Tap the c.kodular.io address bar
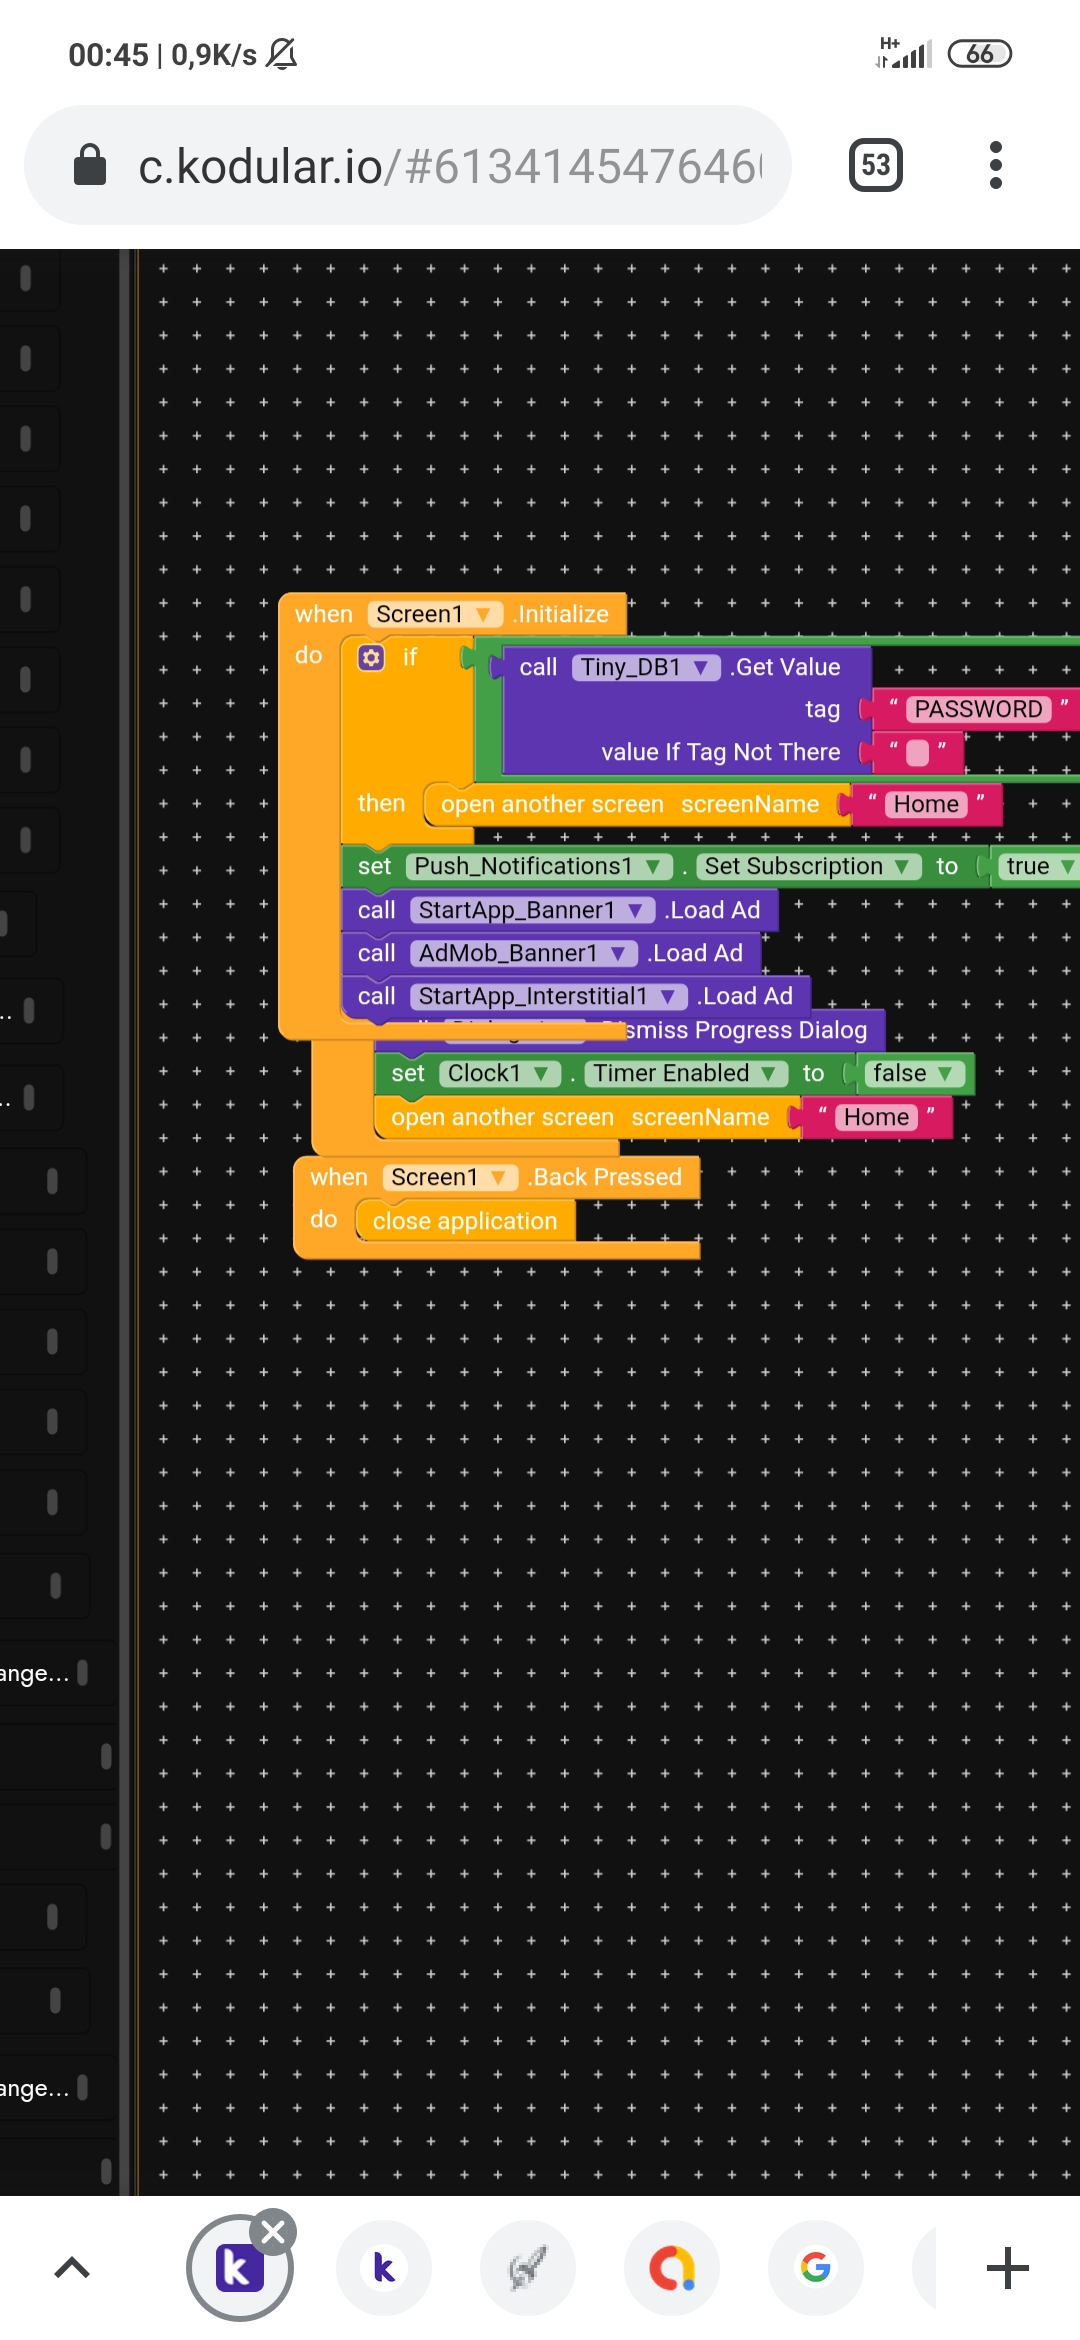 pyautogui.click(x=408, y=165)
